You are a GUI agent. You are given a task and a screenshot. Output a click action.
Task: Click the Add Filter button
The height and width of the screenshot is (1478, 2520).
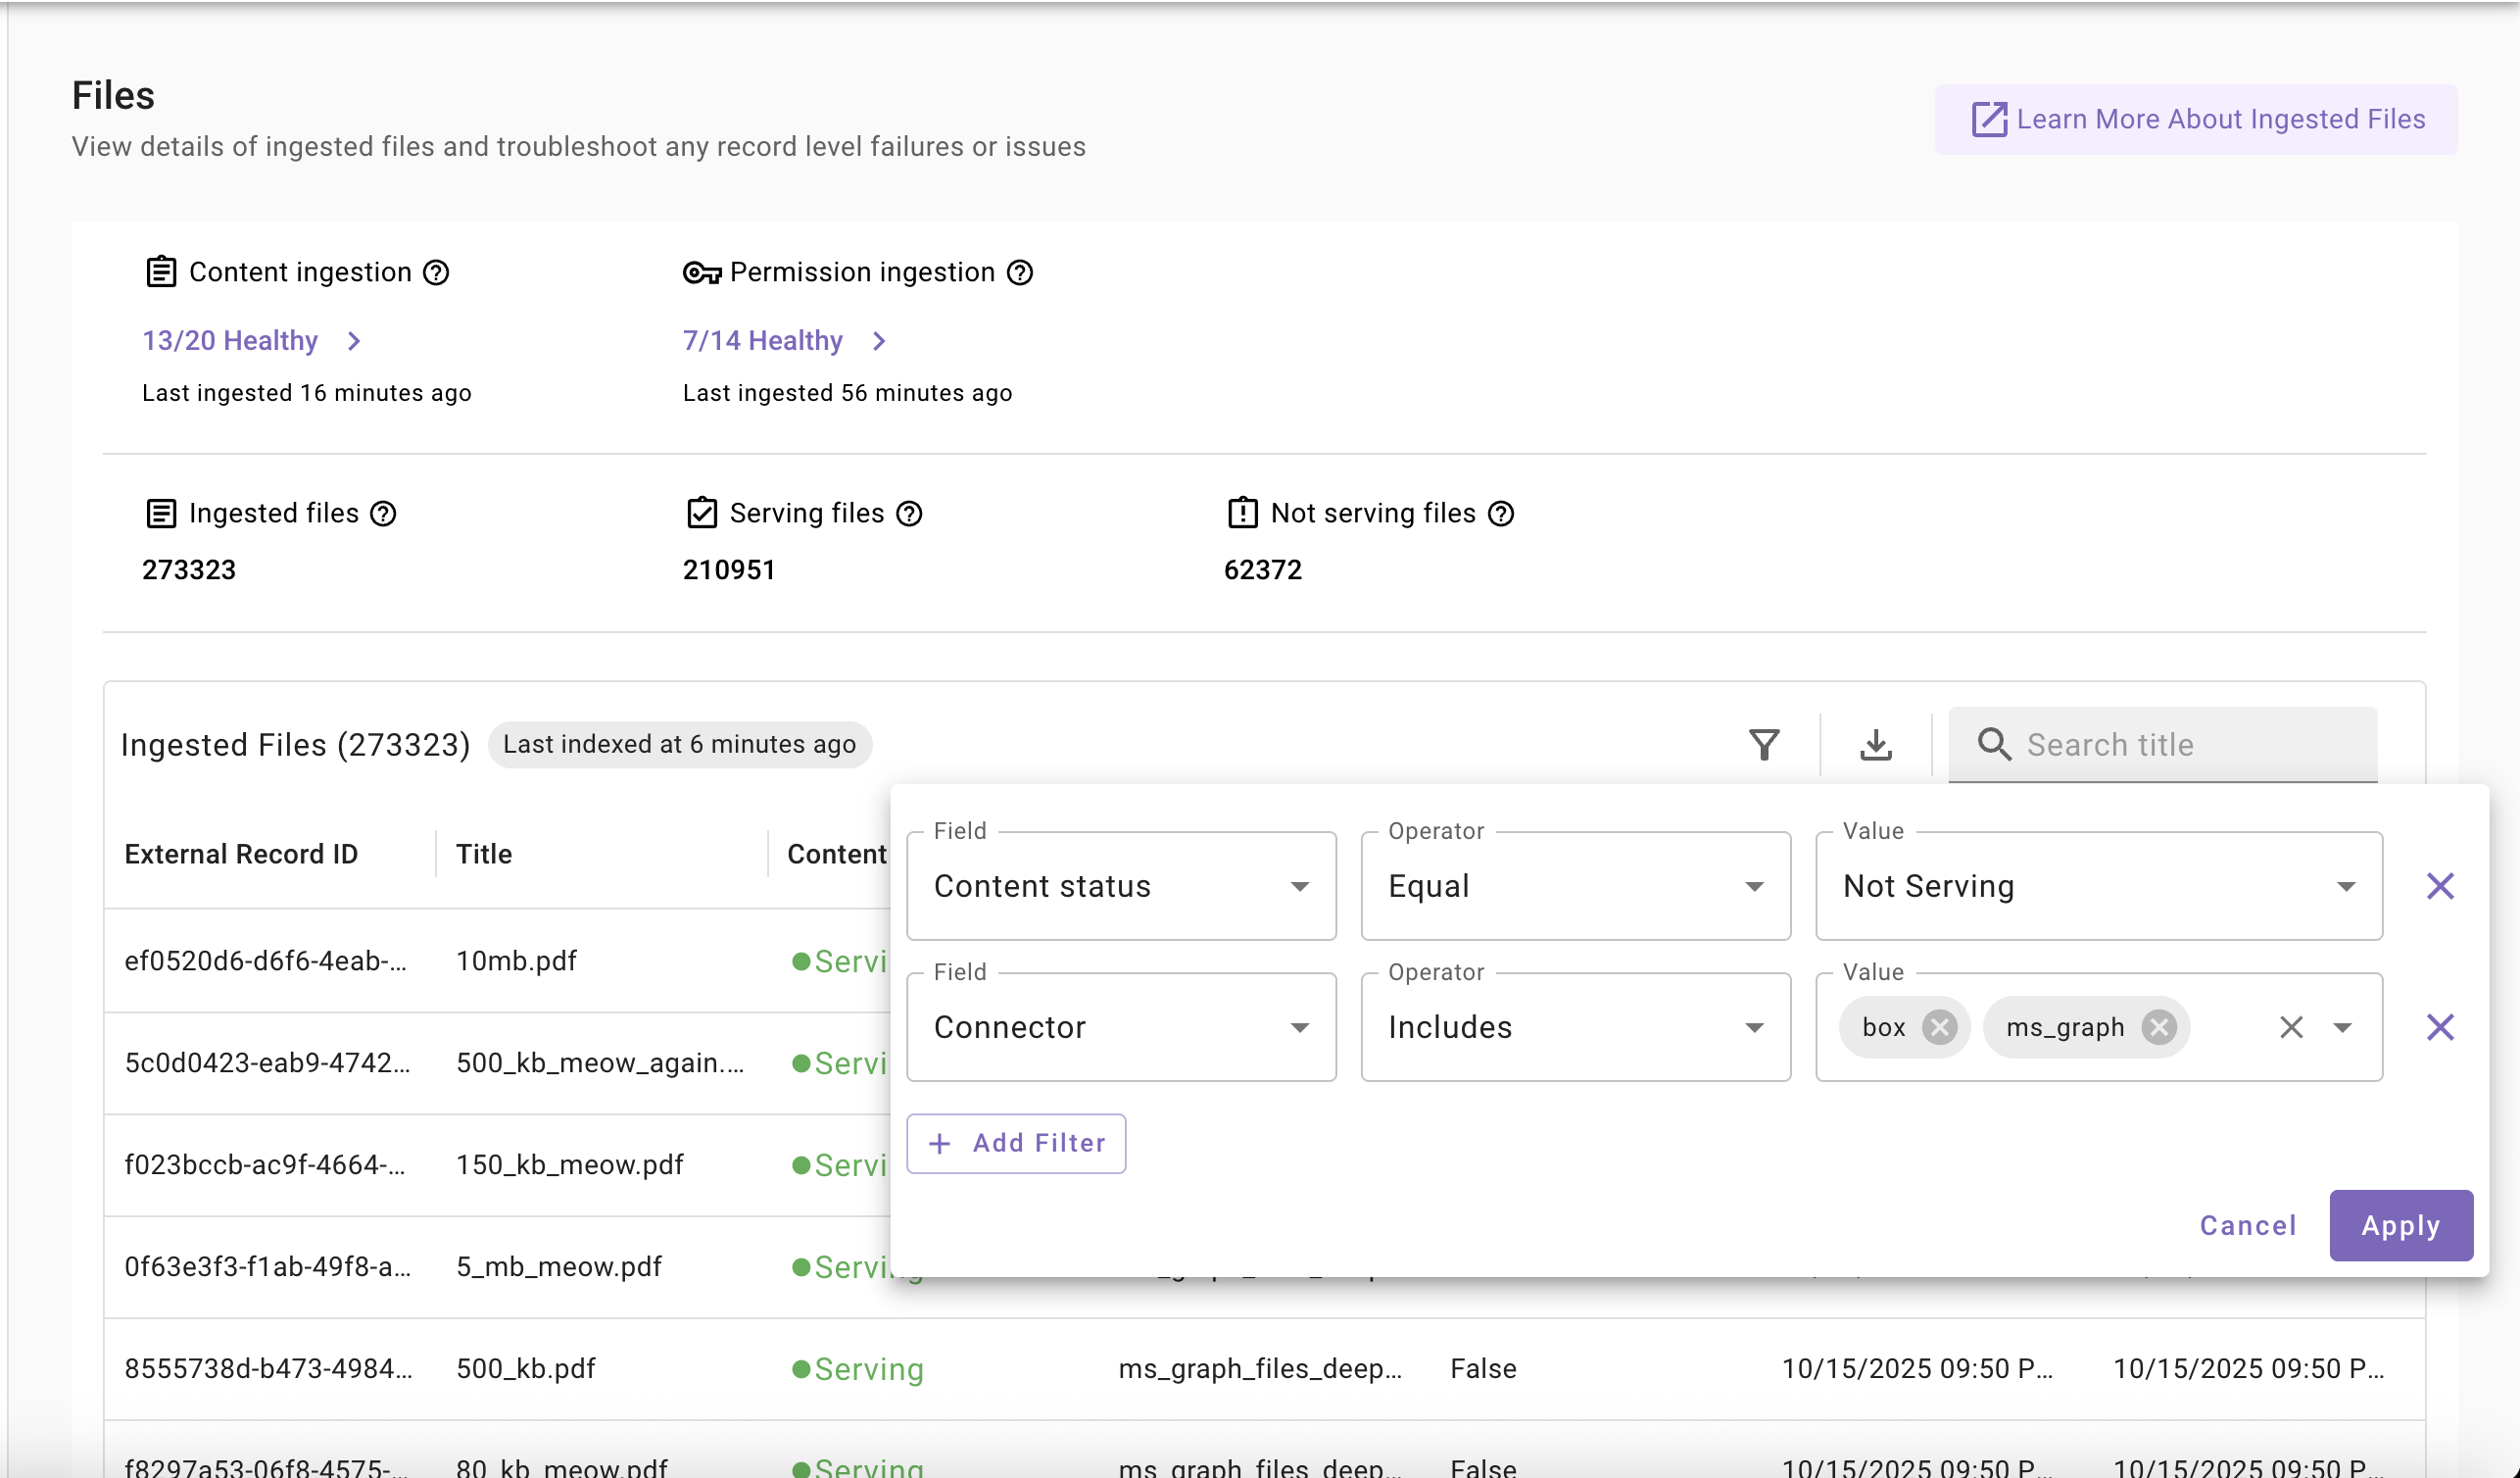pos(1016,1143)
